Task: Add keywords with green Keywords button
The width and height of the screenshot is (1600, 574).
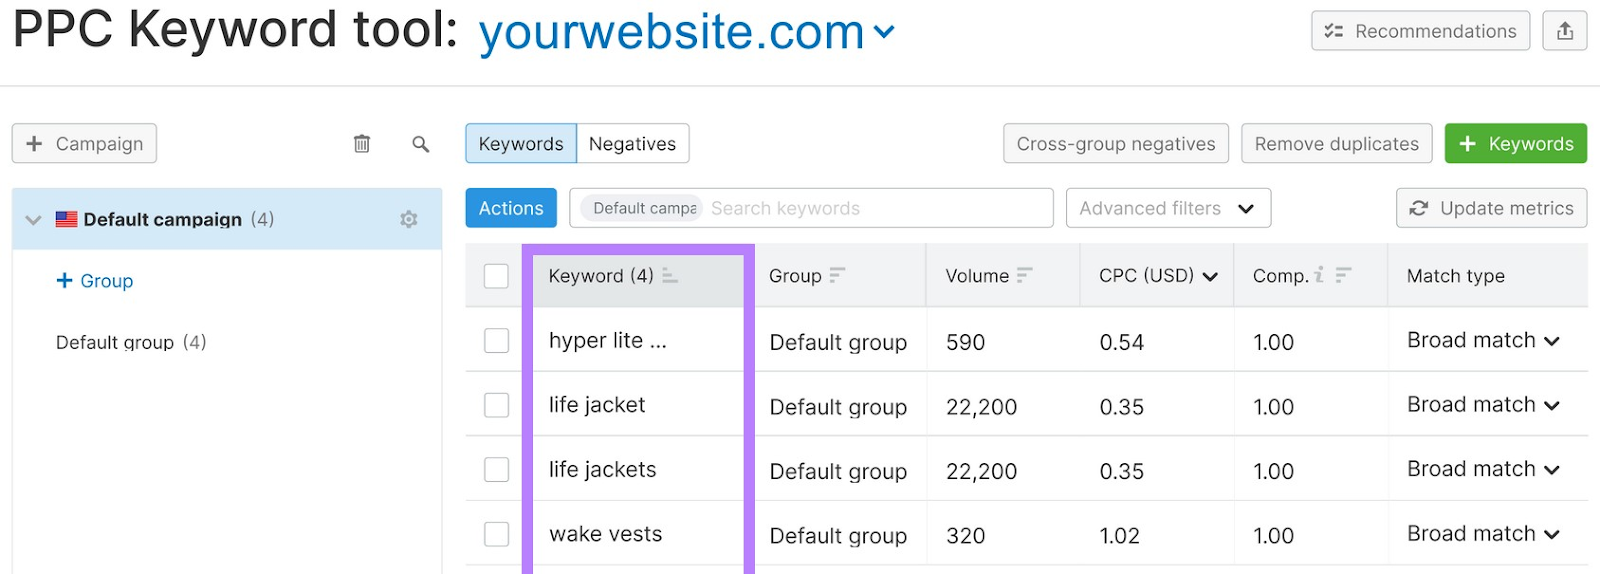Action: coord(1515,144)
